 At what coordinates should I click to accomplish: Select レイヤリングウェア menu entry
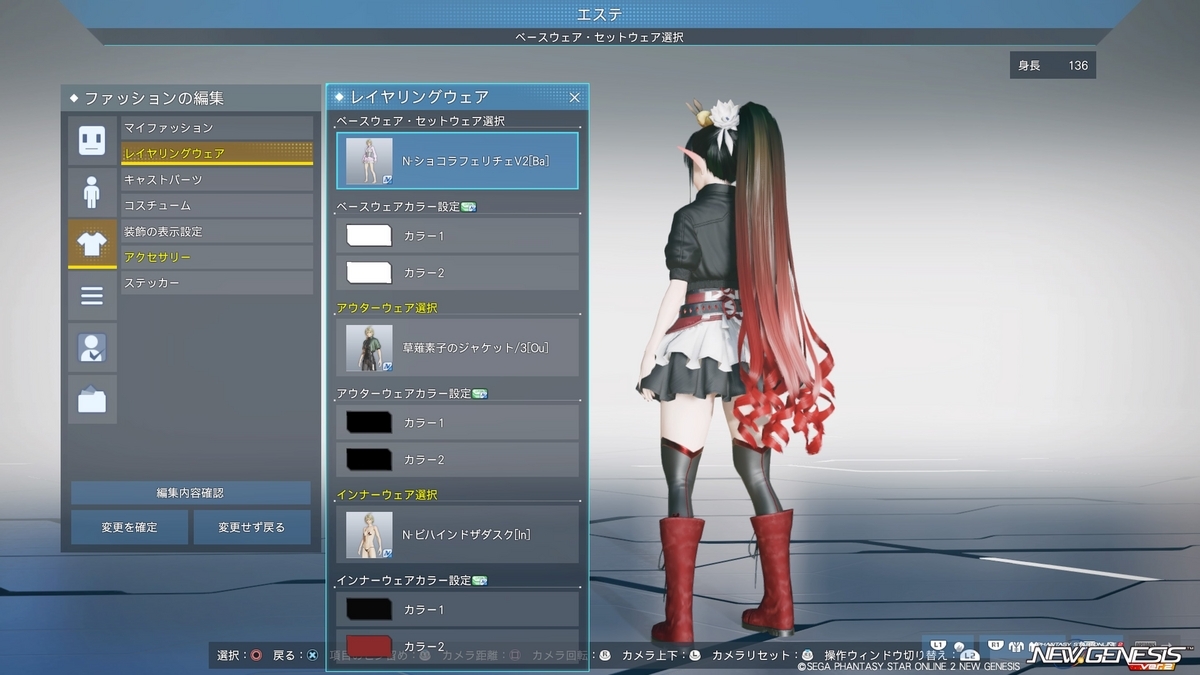(217, 153)
